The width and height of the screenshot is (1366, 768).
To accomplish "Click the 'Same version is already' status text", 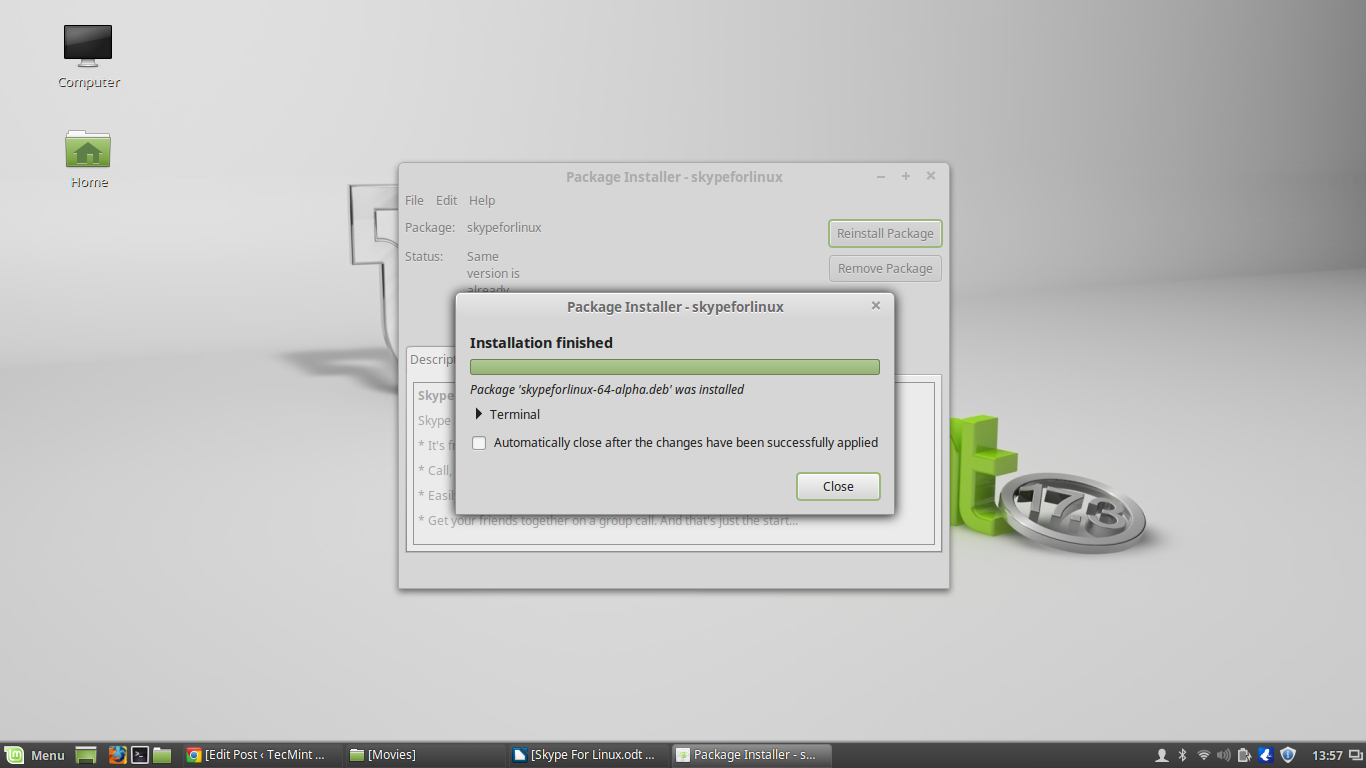I will pos(493,273).
